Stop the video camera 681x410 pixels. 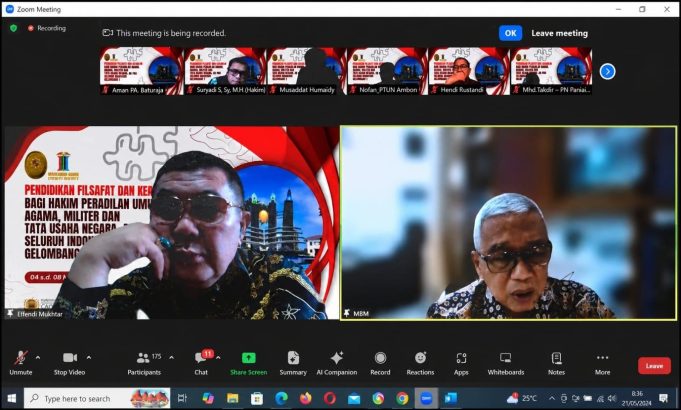coord(69,363)
